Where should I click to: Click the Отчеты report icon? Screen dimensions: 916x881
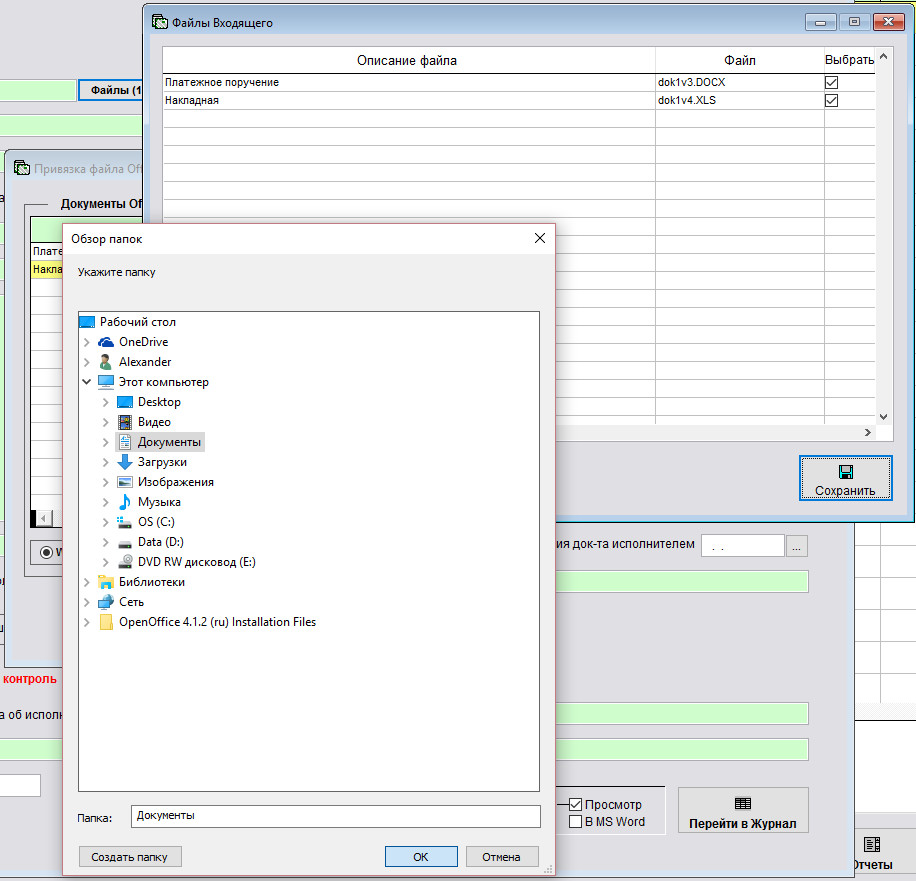point(872,844)
